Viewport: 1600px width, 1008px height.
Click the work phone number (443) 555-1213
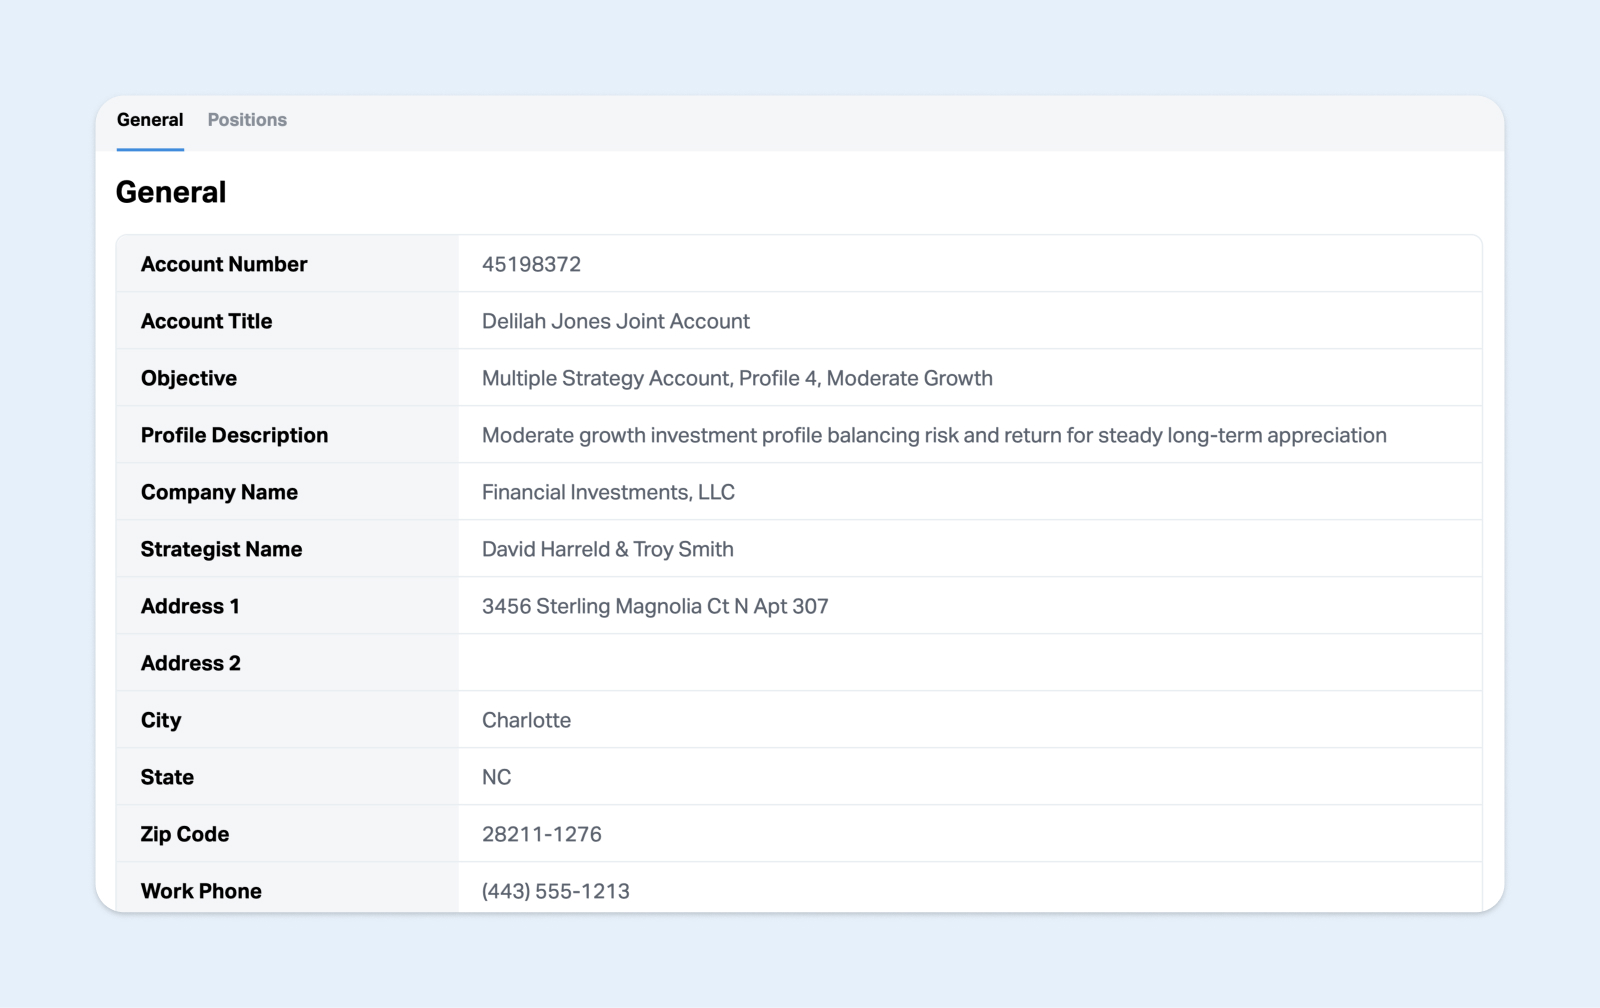555,890
